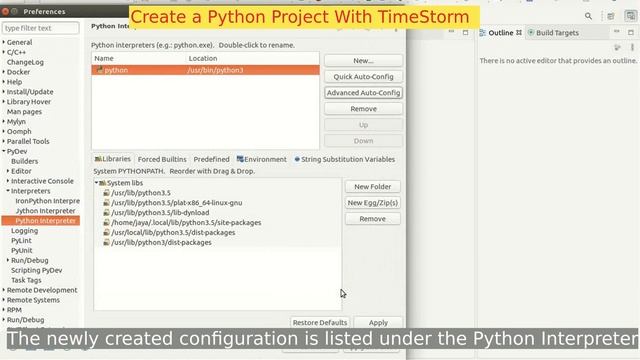Collapse System libs in PYTHONPATH tree
Viewport: 640px width, 360px height.
96,183
